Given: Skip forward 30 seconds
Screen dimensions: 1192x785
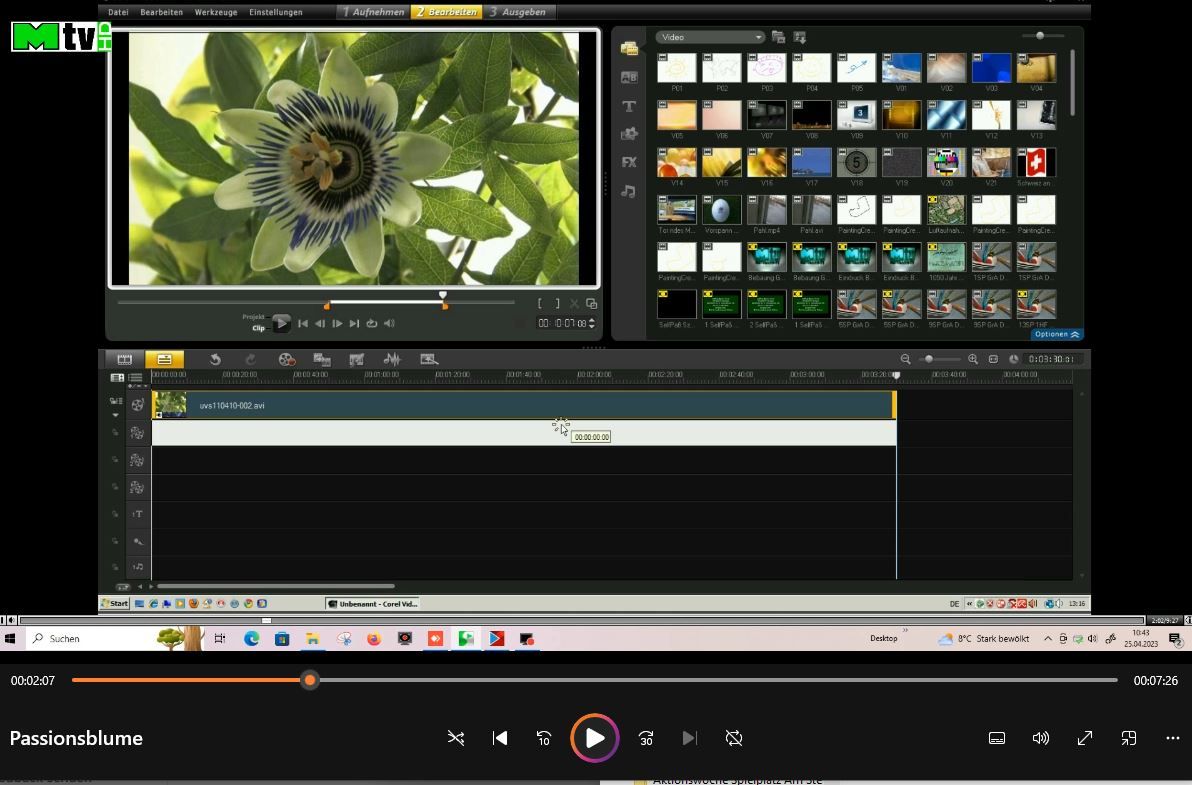Looking at the screenshot, I should [x=646, y=738].
